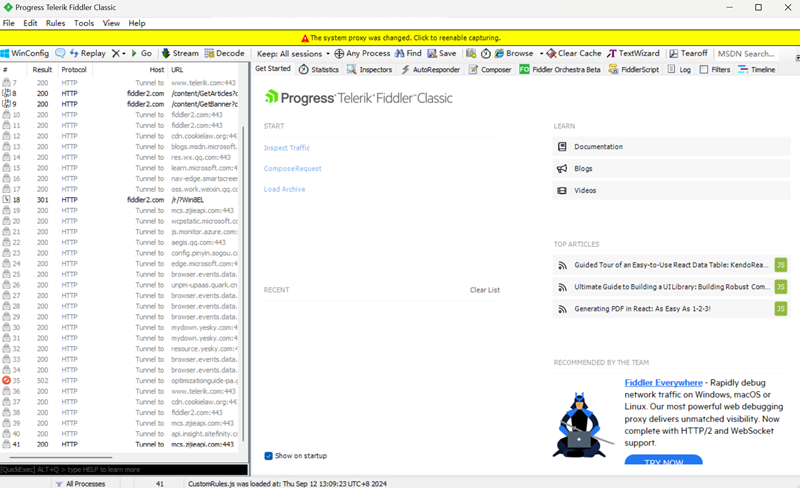Image resolution: width=800 pixels, height=488 pixels.
Task: Toggle the Show on startup checkbox
Action: click(268, 456)
